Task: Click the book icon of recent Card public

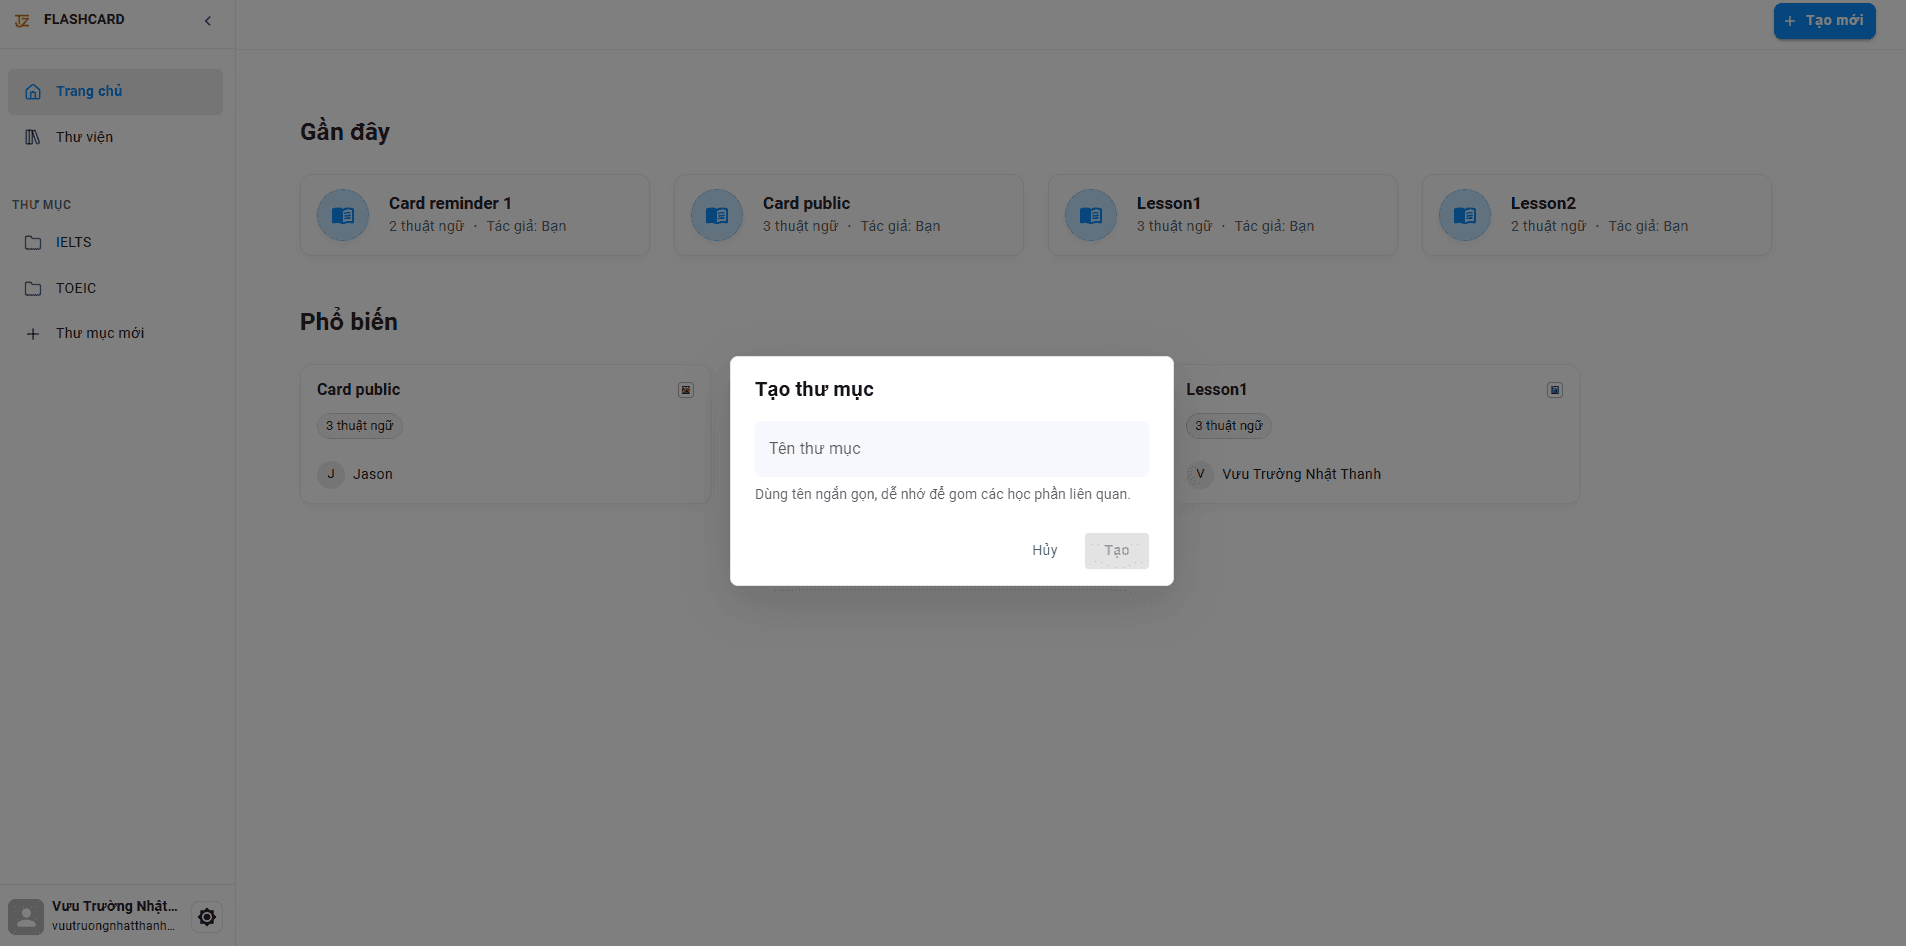Action: click(717, 215)
